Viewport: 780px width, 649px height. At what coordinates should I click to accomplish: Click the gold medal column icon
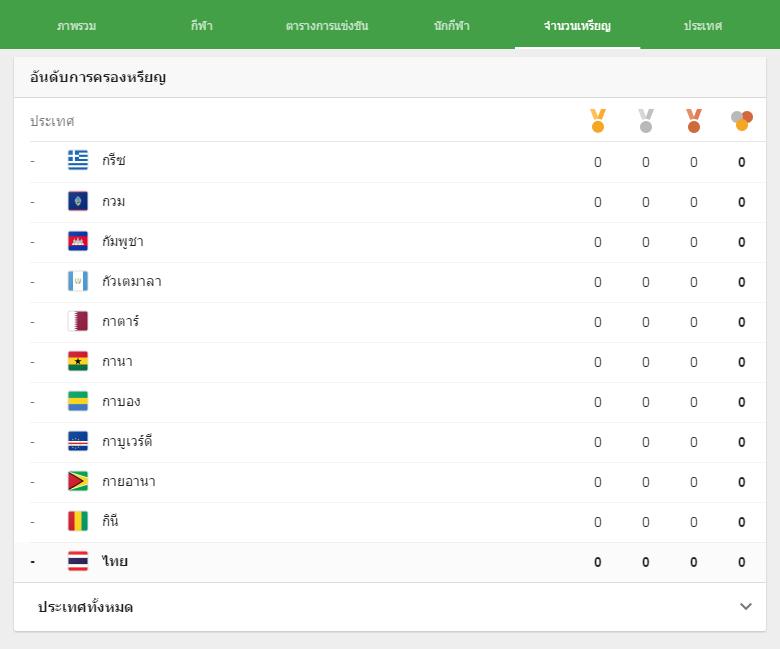pyautogui.click(x=597, y=121)
